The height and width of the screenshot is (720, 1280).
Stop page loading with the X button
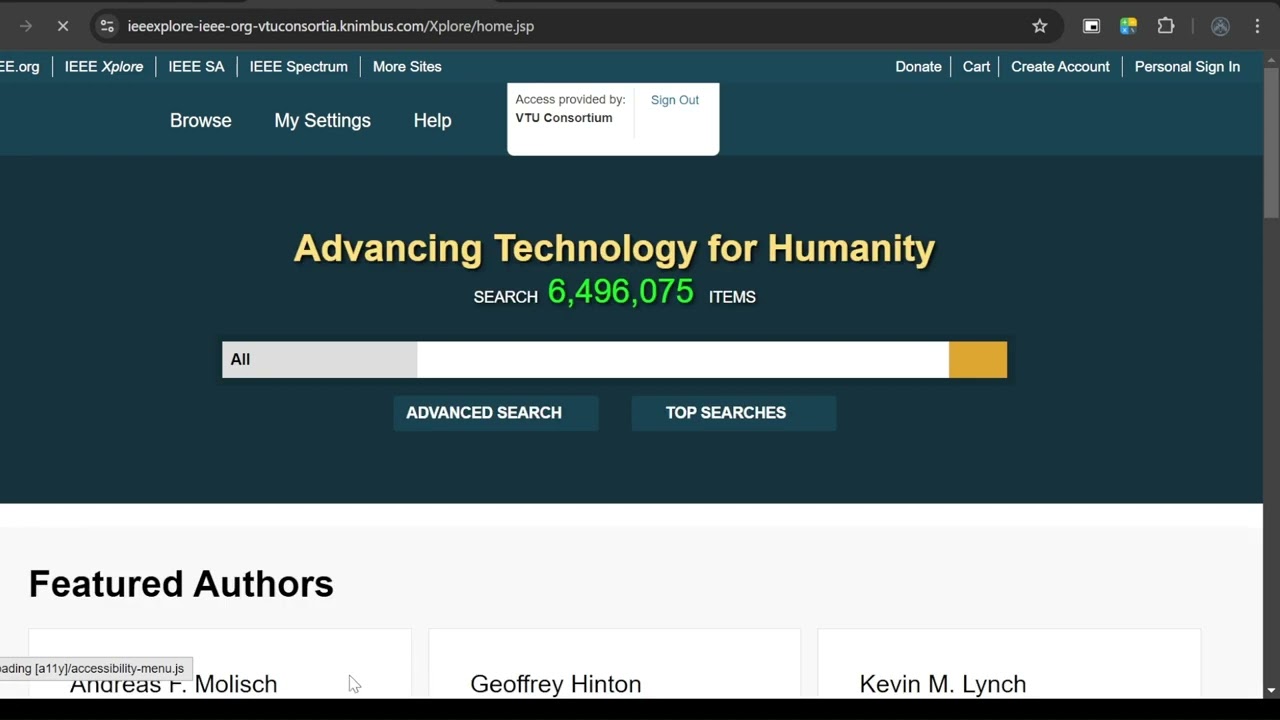point(63,26)
